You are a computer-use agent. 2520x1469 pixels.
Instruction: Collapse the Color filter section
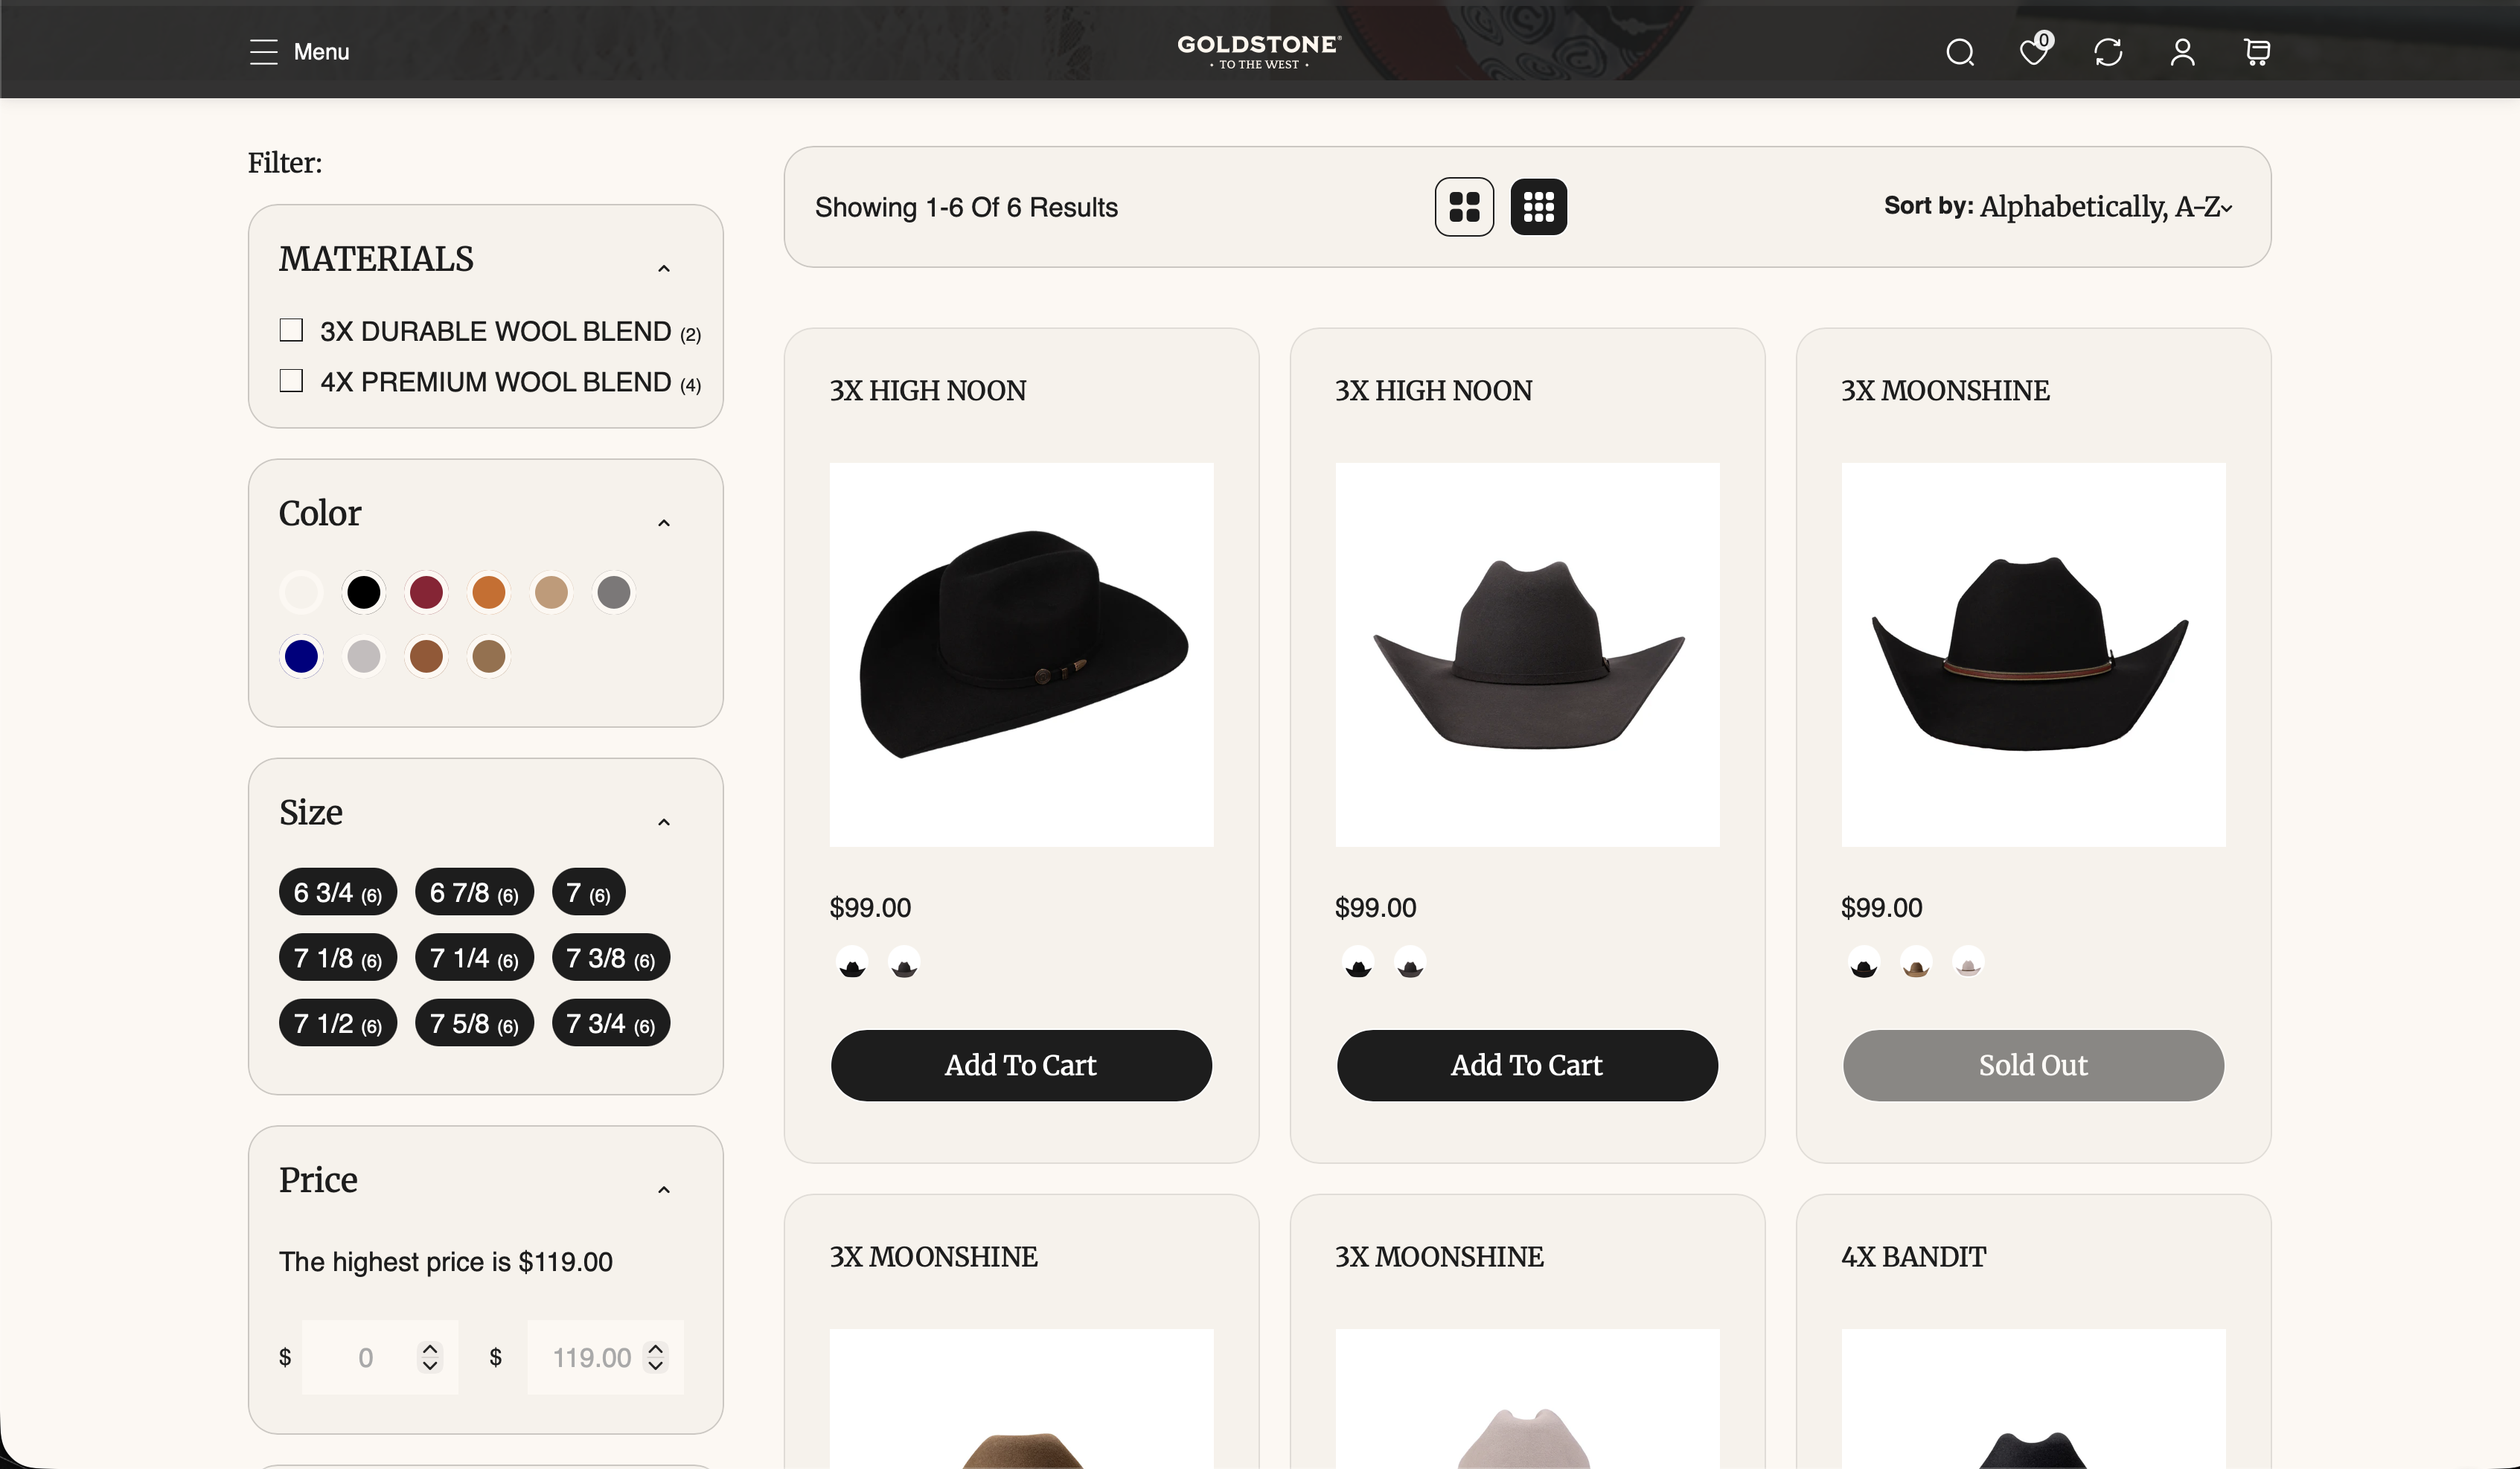[664, 523]
